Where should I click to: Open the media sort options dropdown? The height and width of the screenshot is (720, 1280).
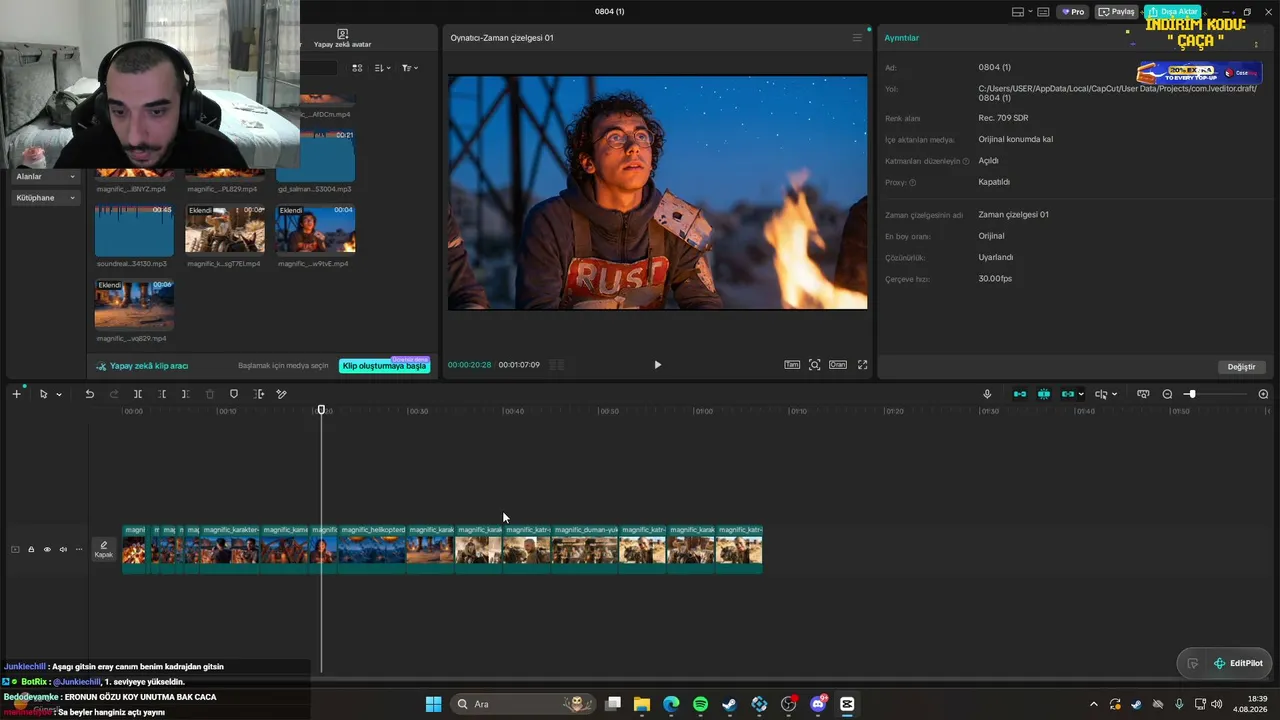(383, 68)
